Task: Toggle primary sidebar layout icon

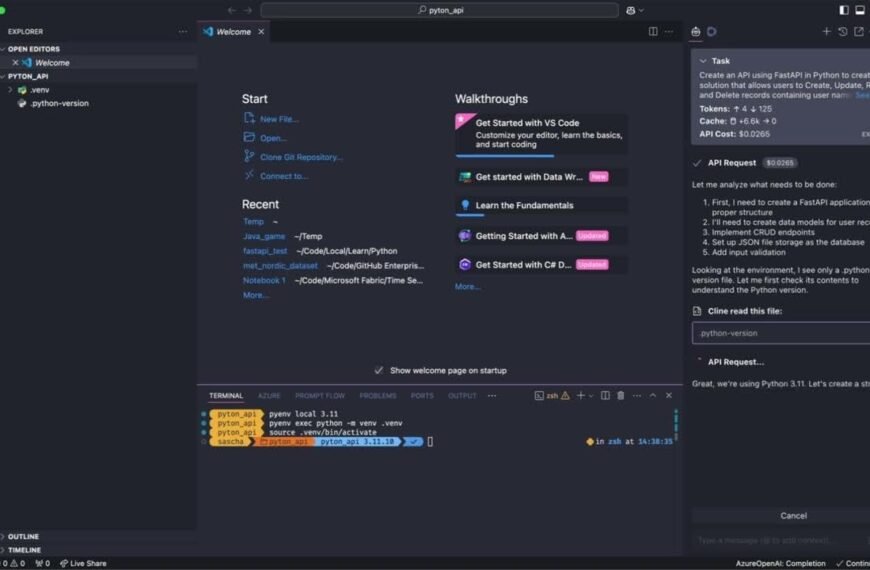Action: click(x=843, y=10)
